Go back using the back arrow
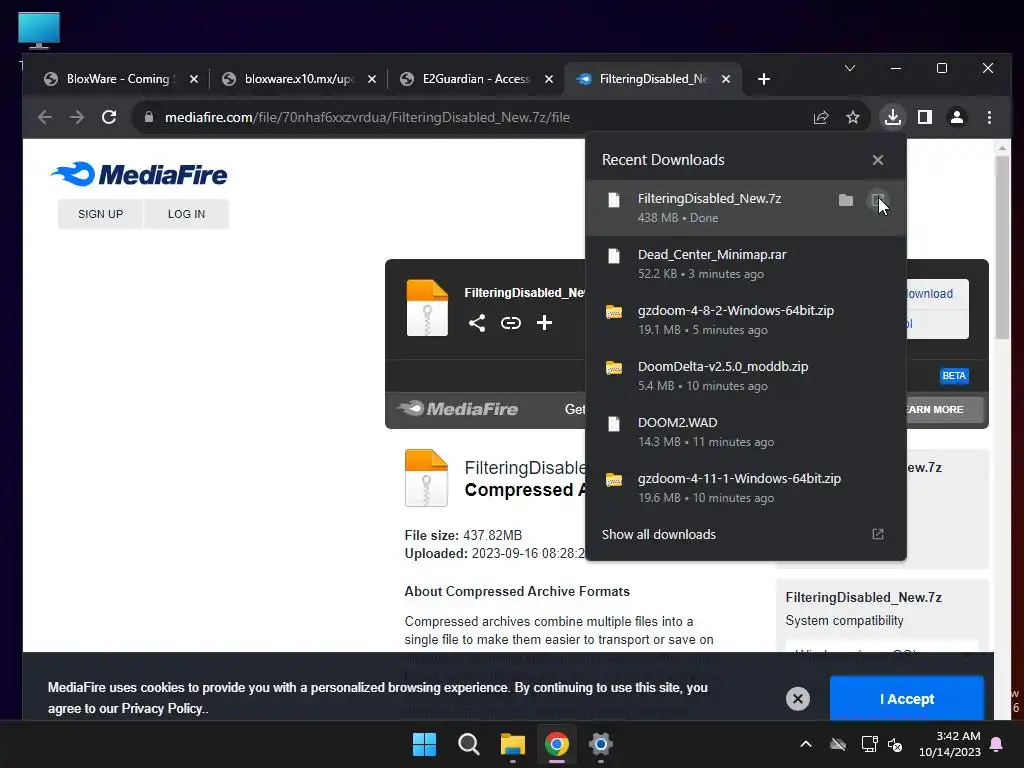This screenshot has width=1024, height=768. pos(44,118)
